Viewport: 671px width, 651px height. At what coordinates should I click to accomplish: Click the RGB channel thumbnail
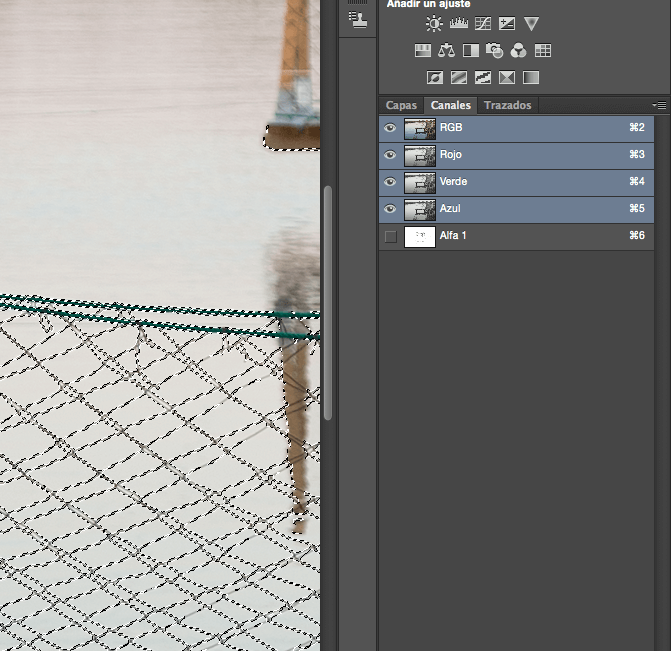click(420, 129)
